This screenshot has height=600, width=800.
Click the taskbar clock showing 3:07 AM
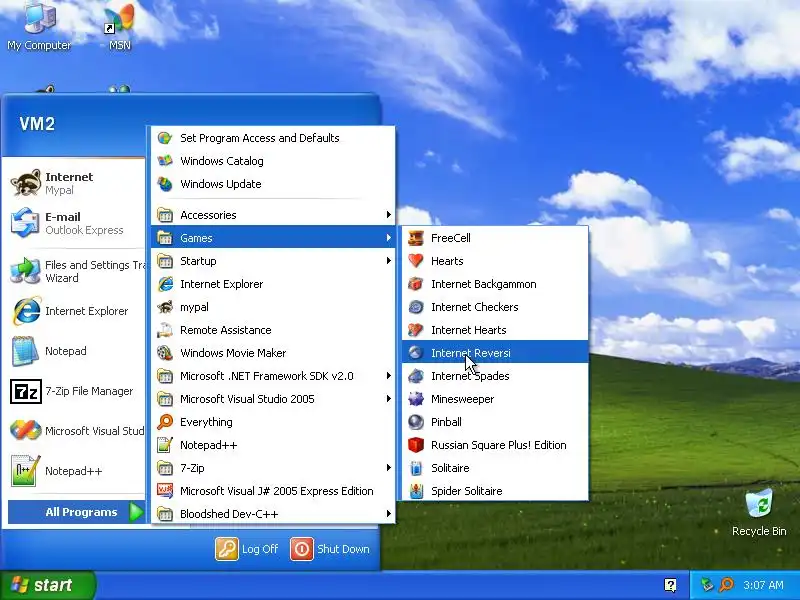click(x=763, y=585)
